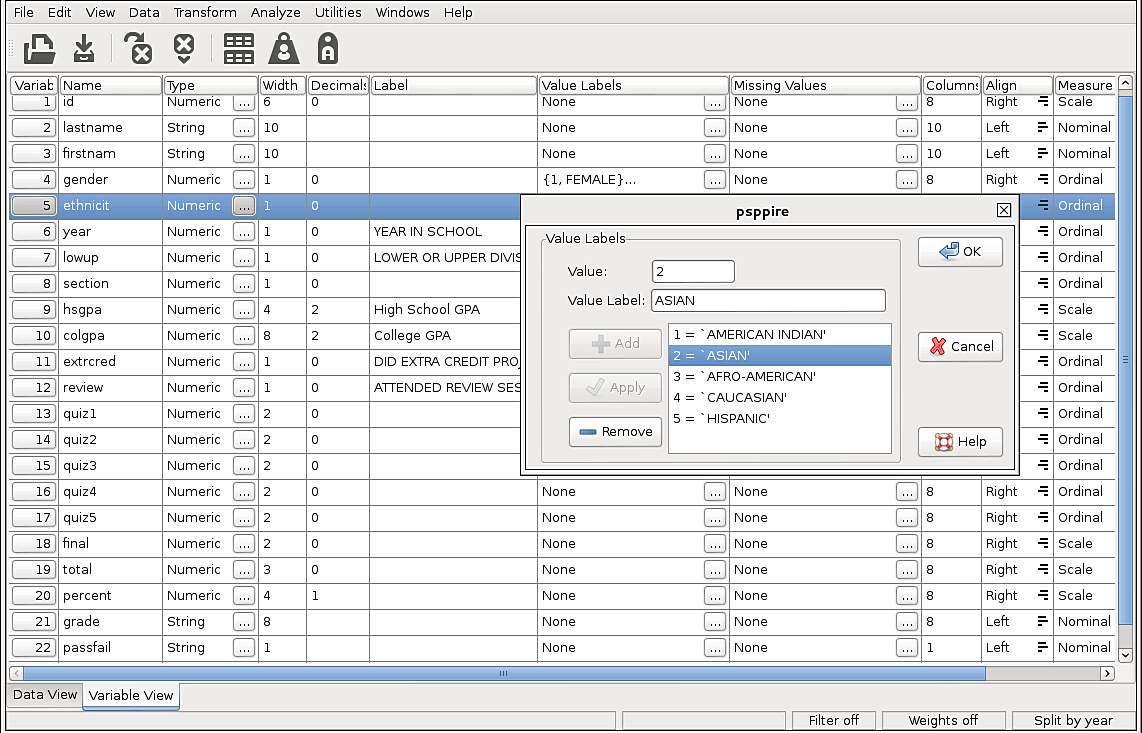Click the vertical scrollbar down arrow
This screenshot has width=1142, height=733.
(x=1125, y=655)
